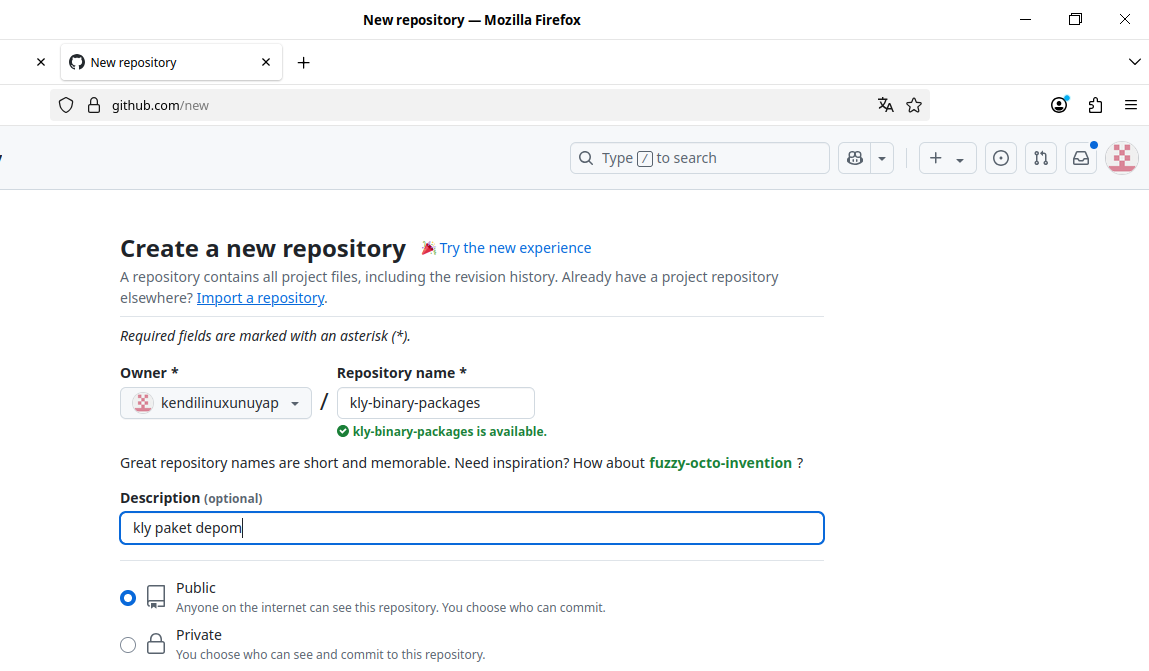This screenshot has height=671, width=1149.
Task: Open Pull requests icon in header
Action: [1041, 158]
